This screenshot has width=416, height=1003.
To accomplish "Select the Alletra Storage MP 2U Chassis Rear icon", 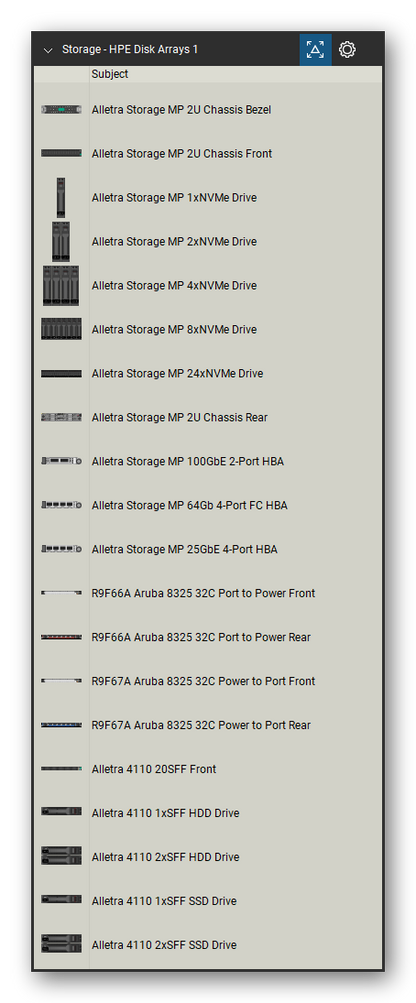I will [61, 417].
